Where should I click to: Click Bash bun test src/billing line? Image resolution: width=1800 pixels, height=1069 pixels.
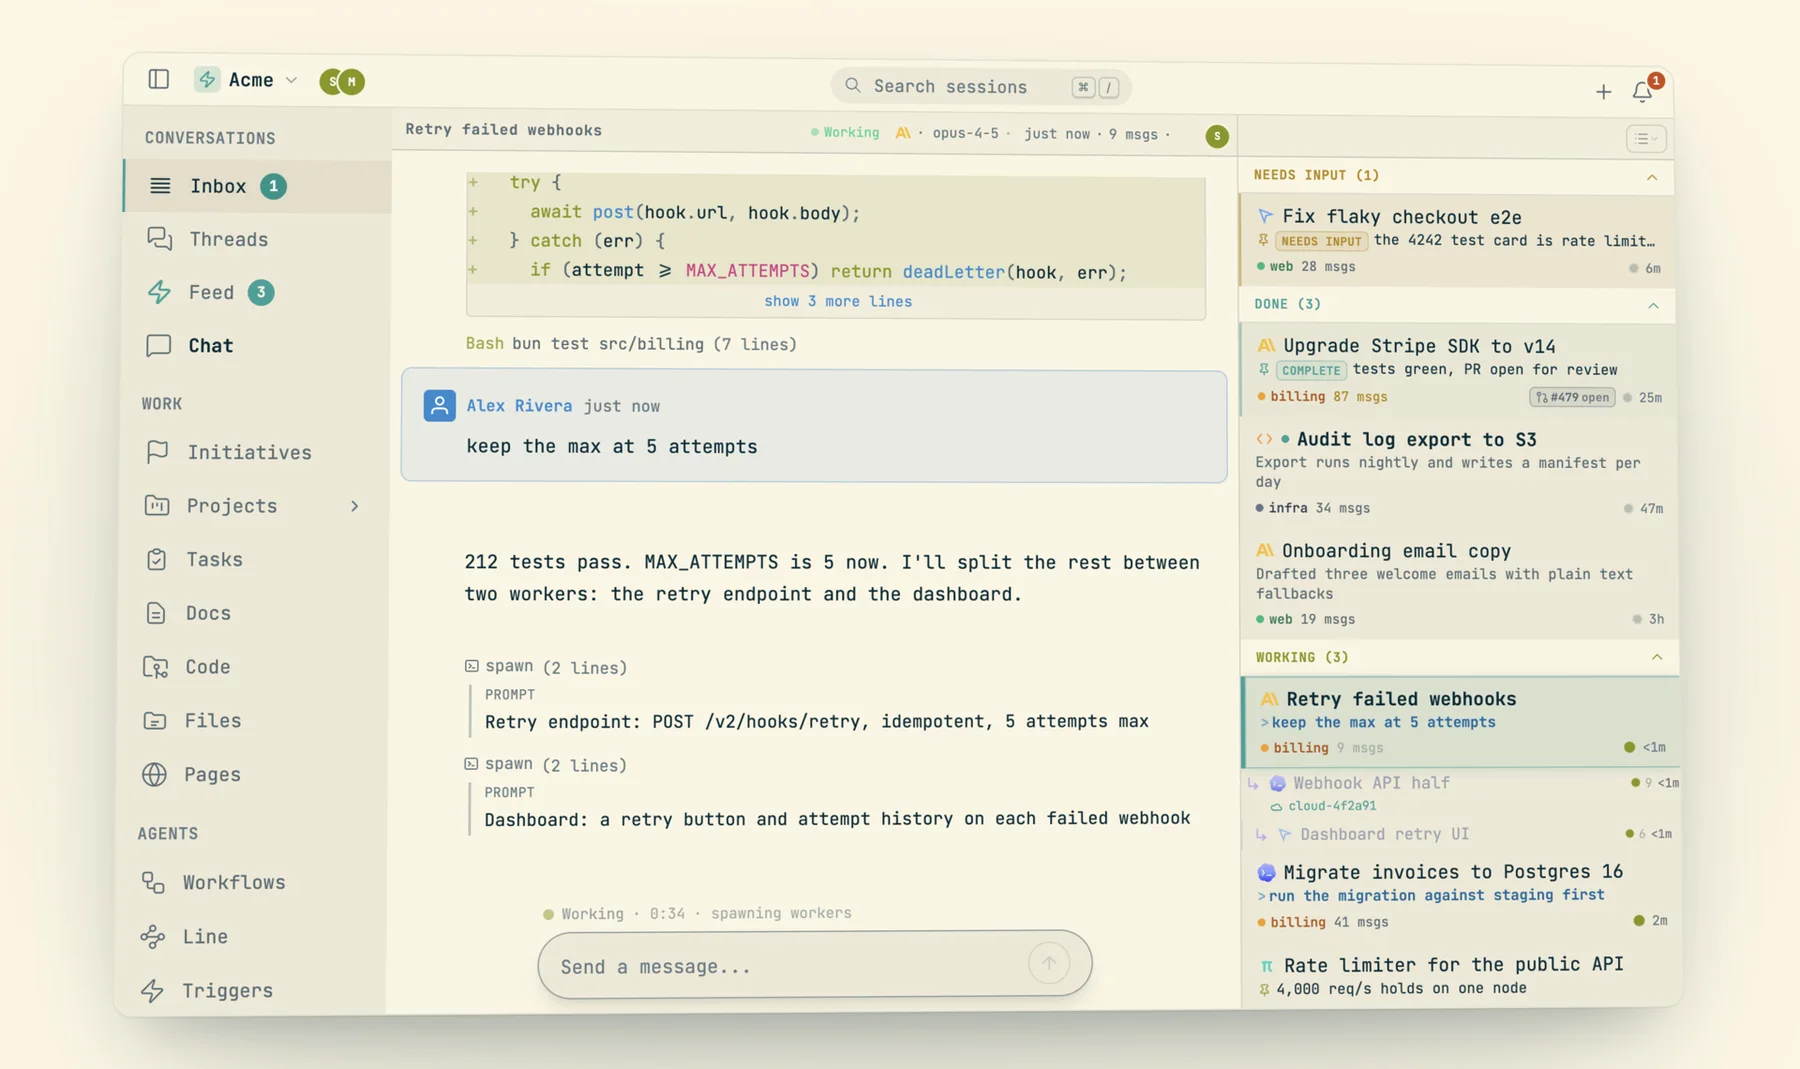[631, 344]
